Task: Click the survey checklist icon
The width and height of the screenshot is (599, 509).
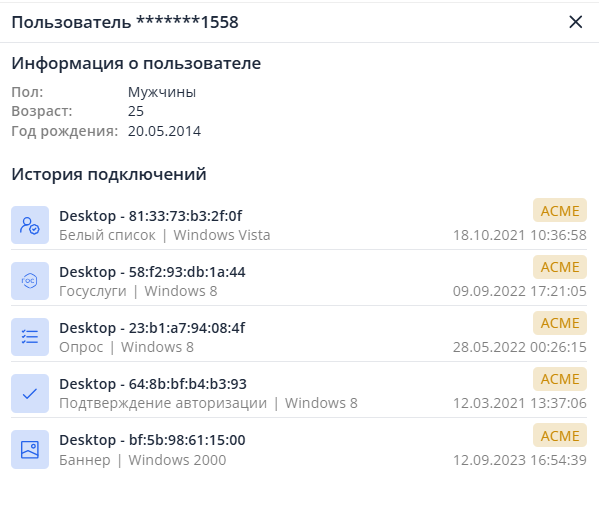Action: click(30, 337)
